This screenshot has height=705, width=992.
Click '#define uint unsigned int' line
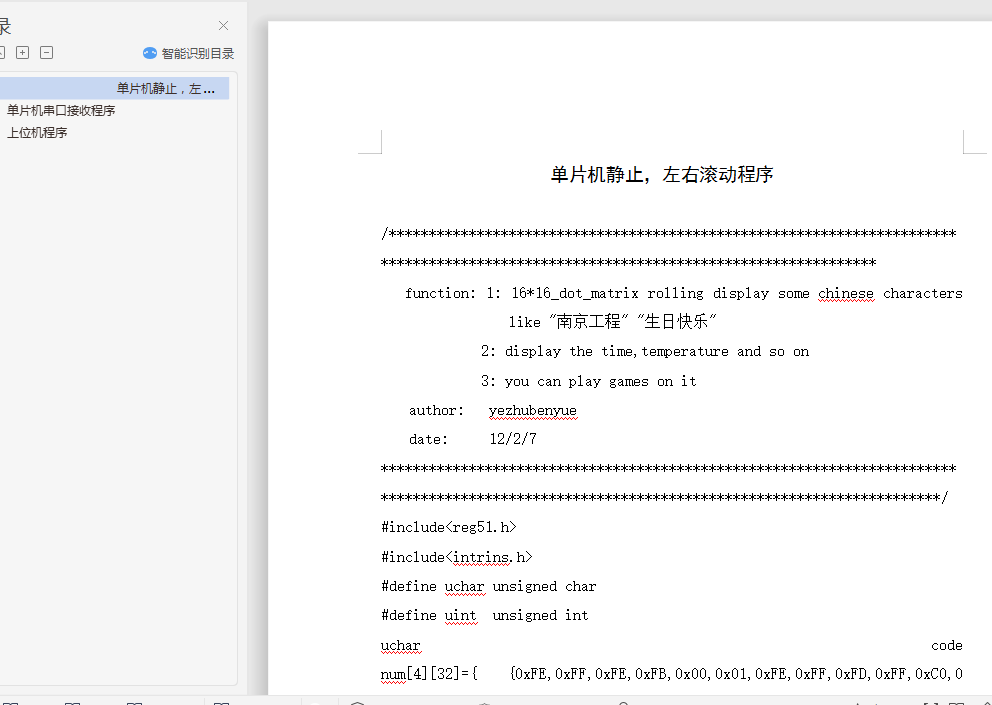click(485, 616)
